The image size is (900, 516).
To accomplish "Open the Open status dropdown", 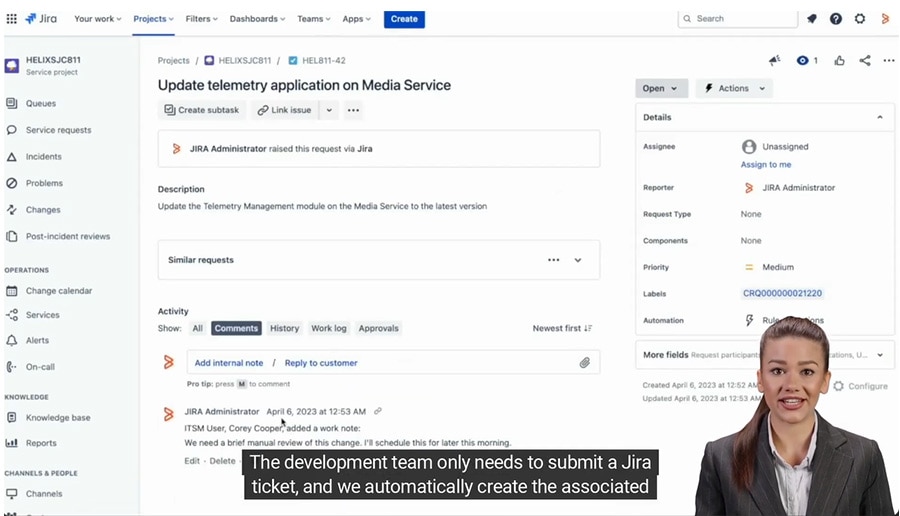I will 661,88.
